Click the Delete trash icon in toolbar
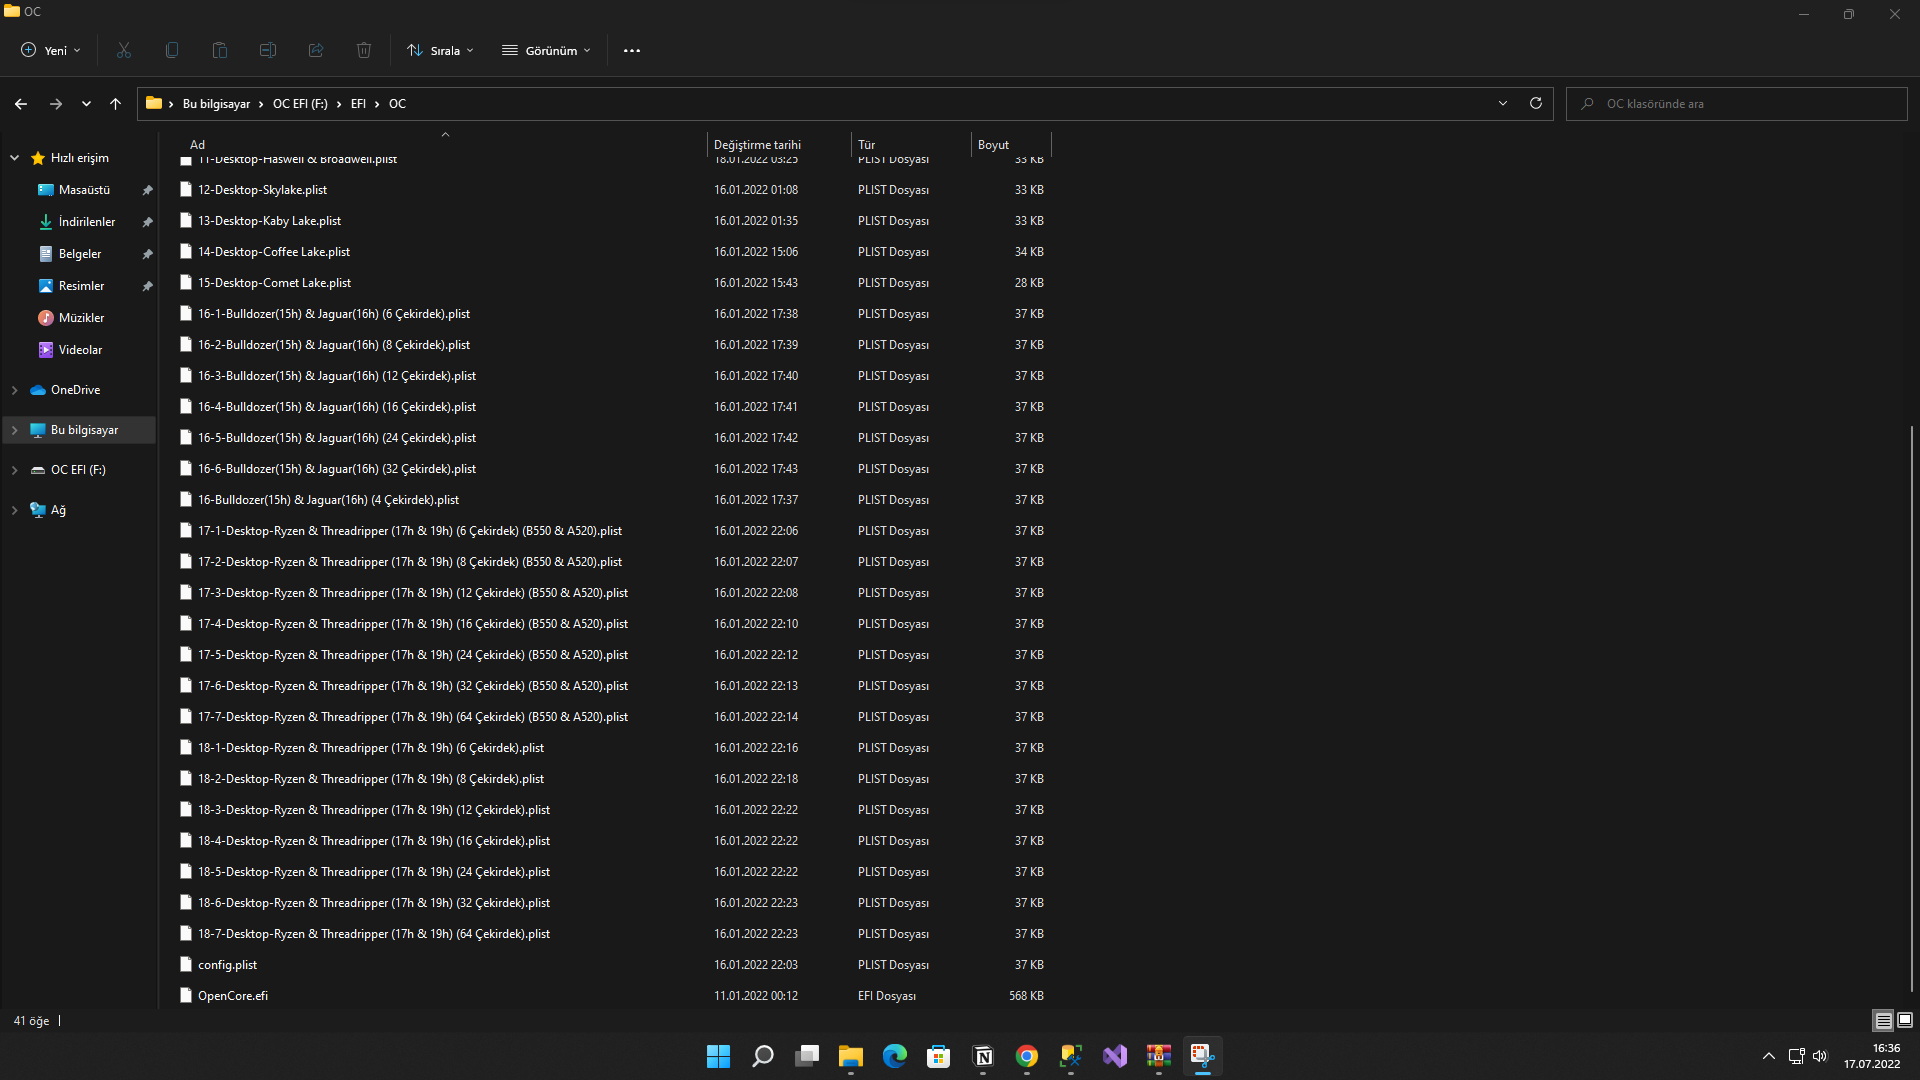 pos(364,50)
